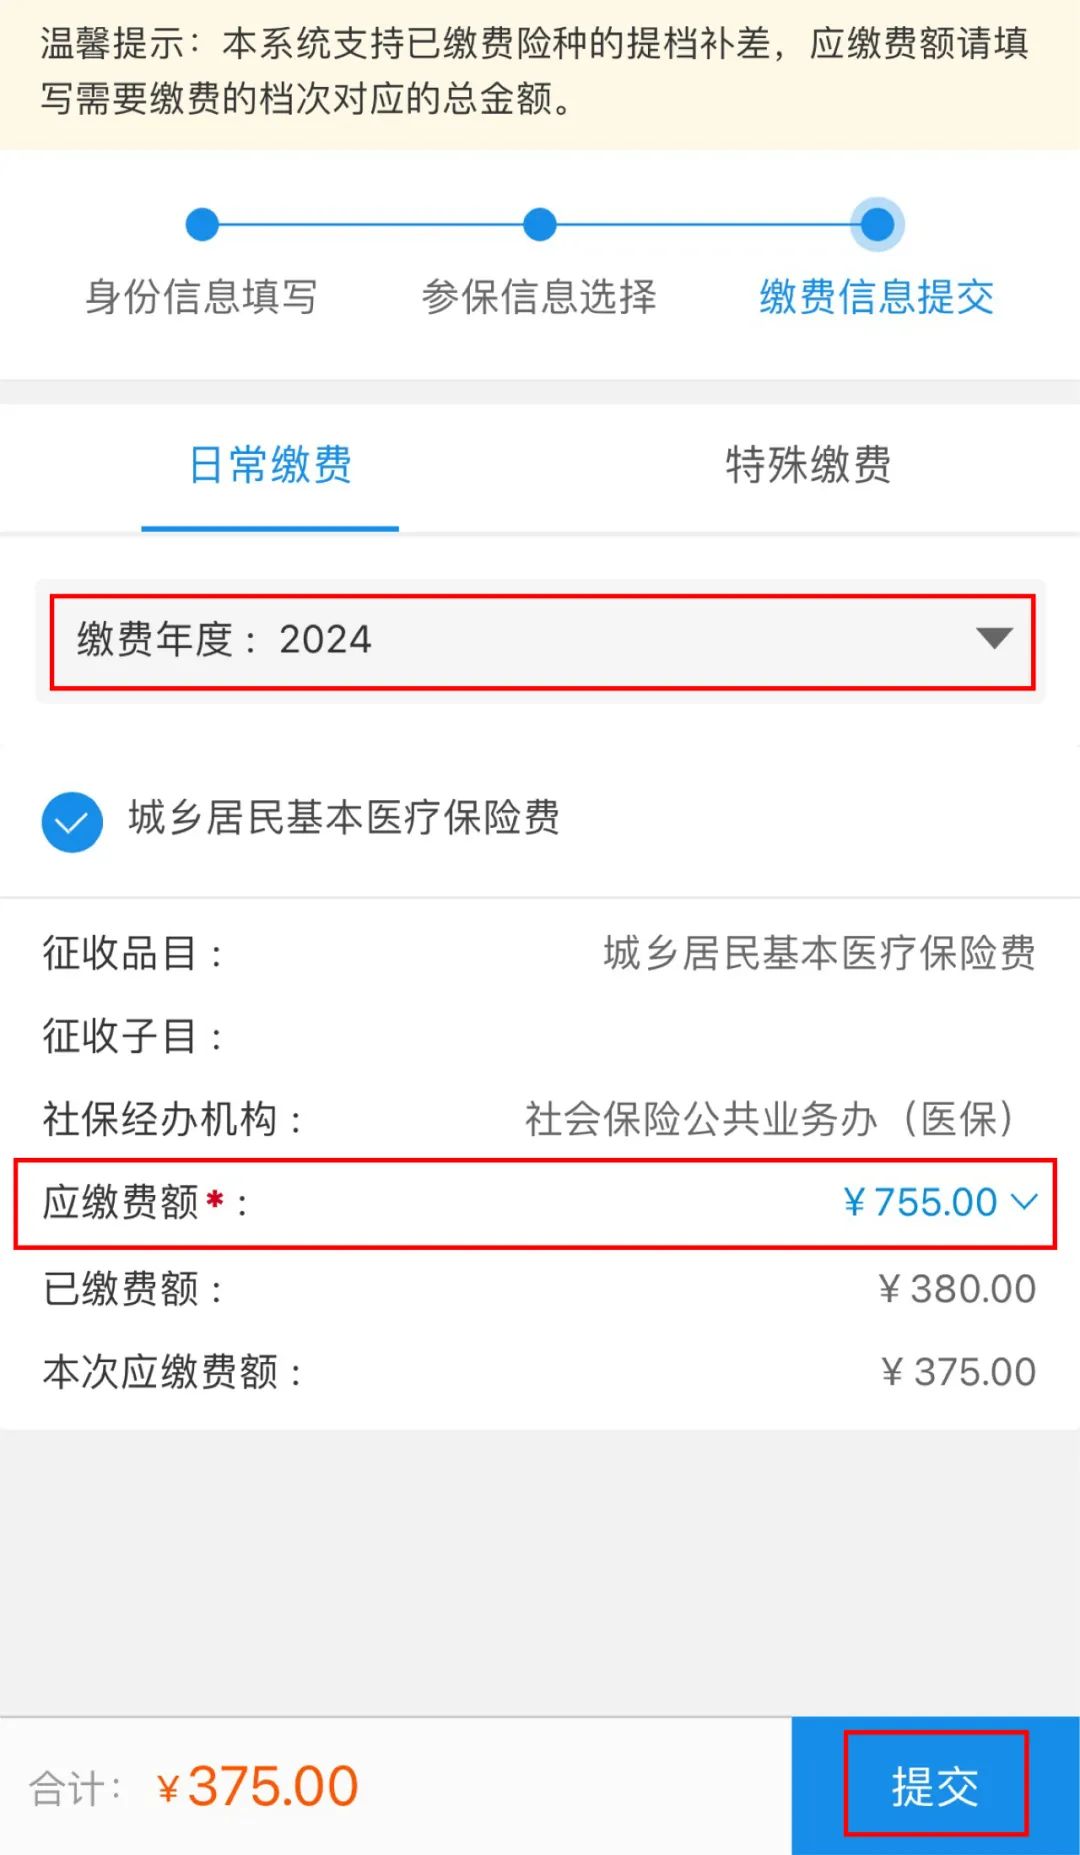Go to 身份信息填写 step

[x=201, y=297]
